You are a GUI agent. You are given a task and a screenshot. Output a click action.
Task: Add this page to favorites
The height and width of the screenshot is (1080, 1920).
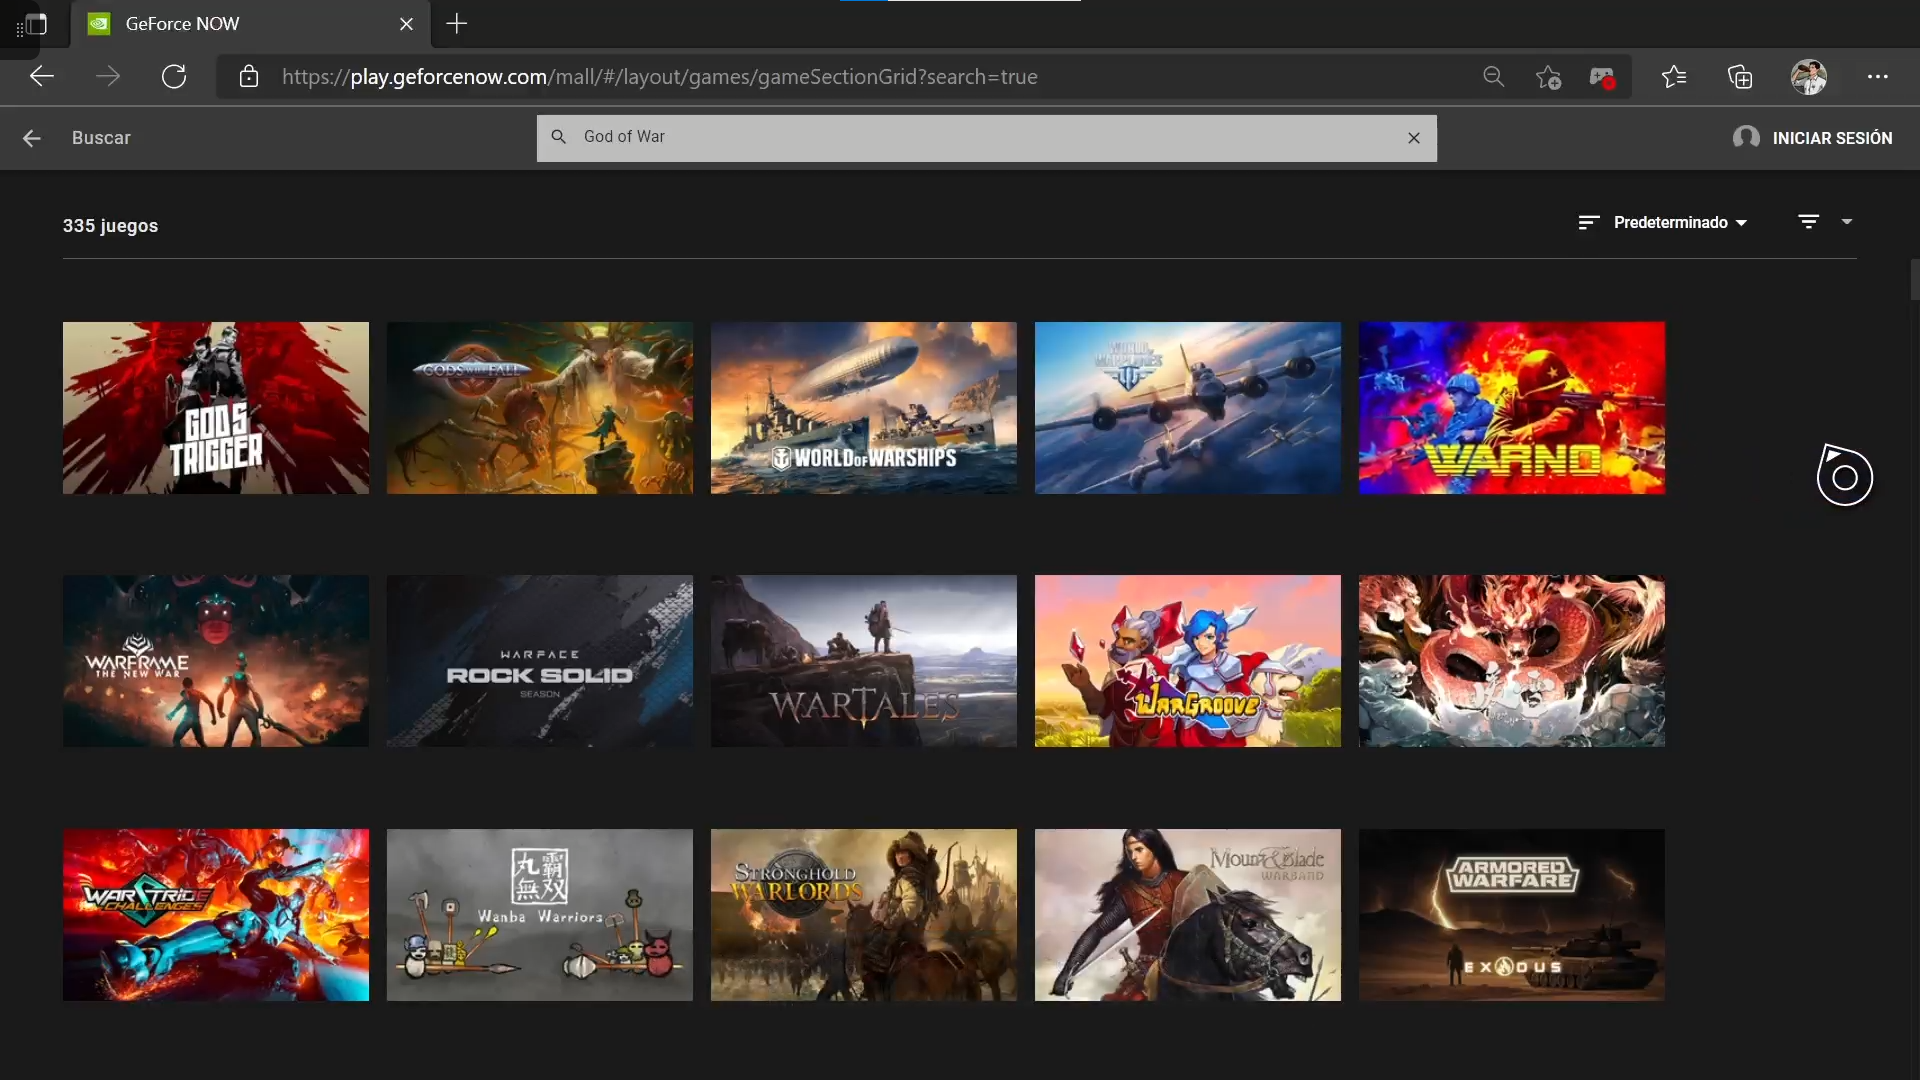coord(1548,77)
